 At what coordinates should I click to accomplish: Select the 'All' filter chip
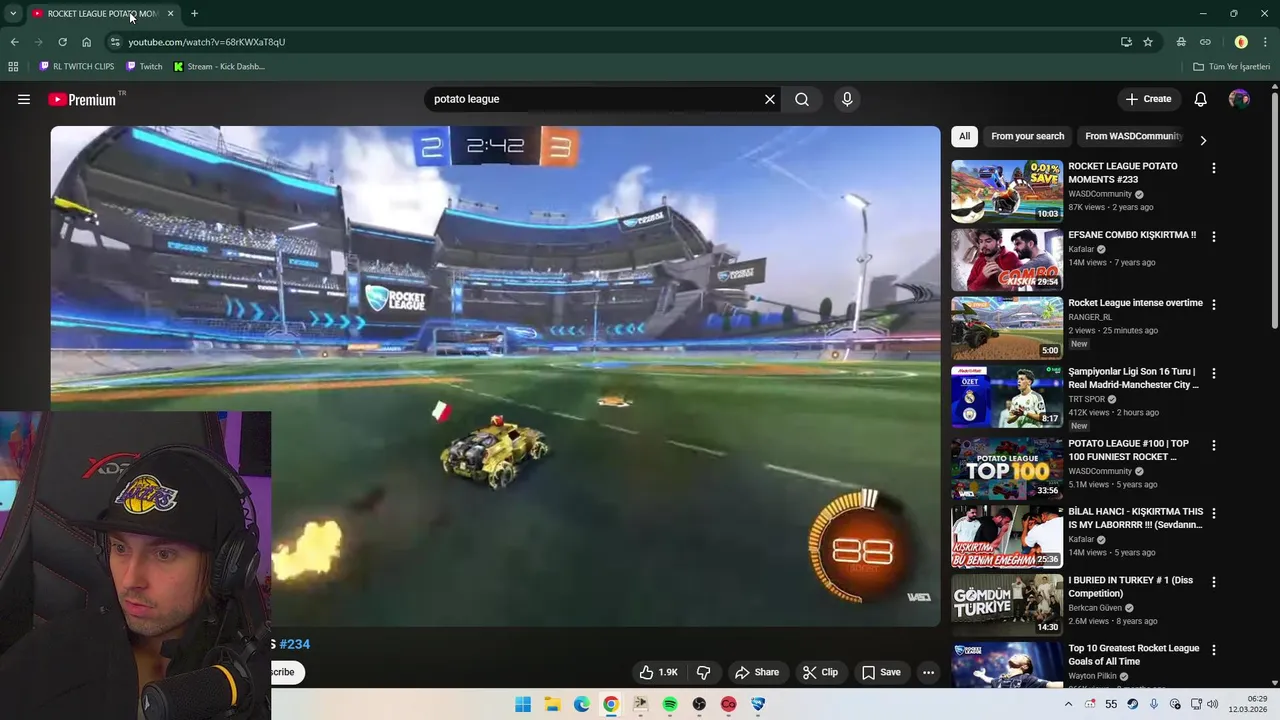[x=964, y=136]
